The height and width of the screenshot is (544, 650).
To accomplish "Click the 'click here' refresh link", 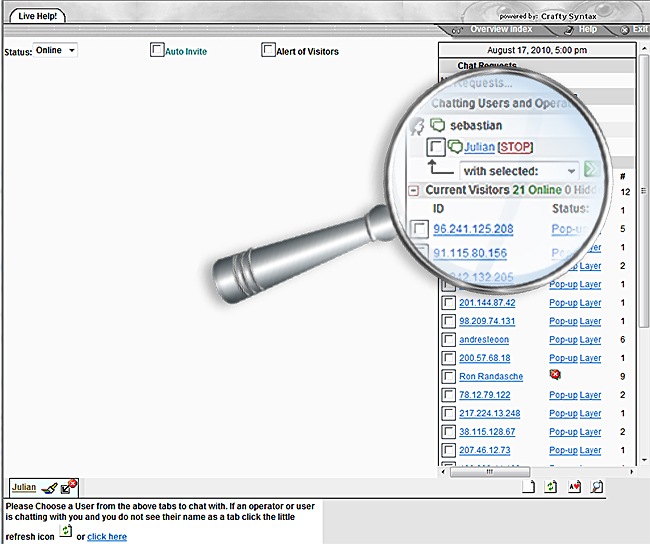I will point(107,537).
